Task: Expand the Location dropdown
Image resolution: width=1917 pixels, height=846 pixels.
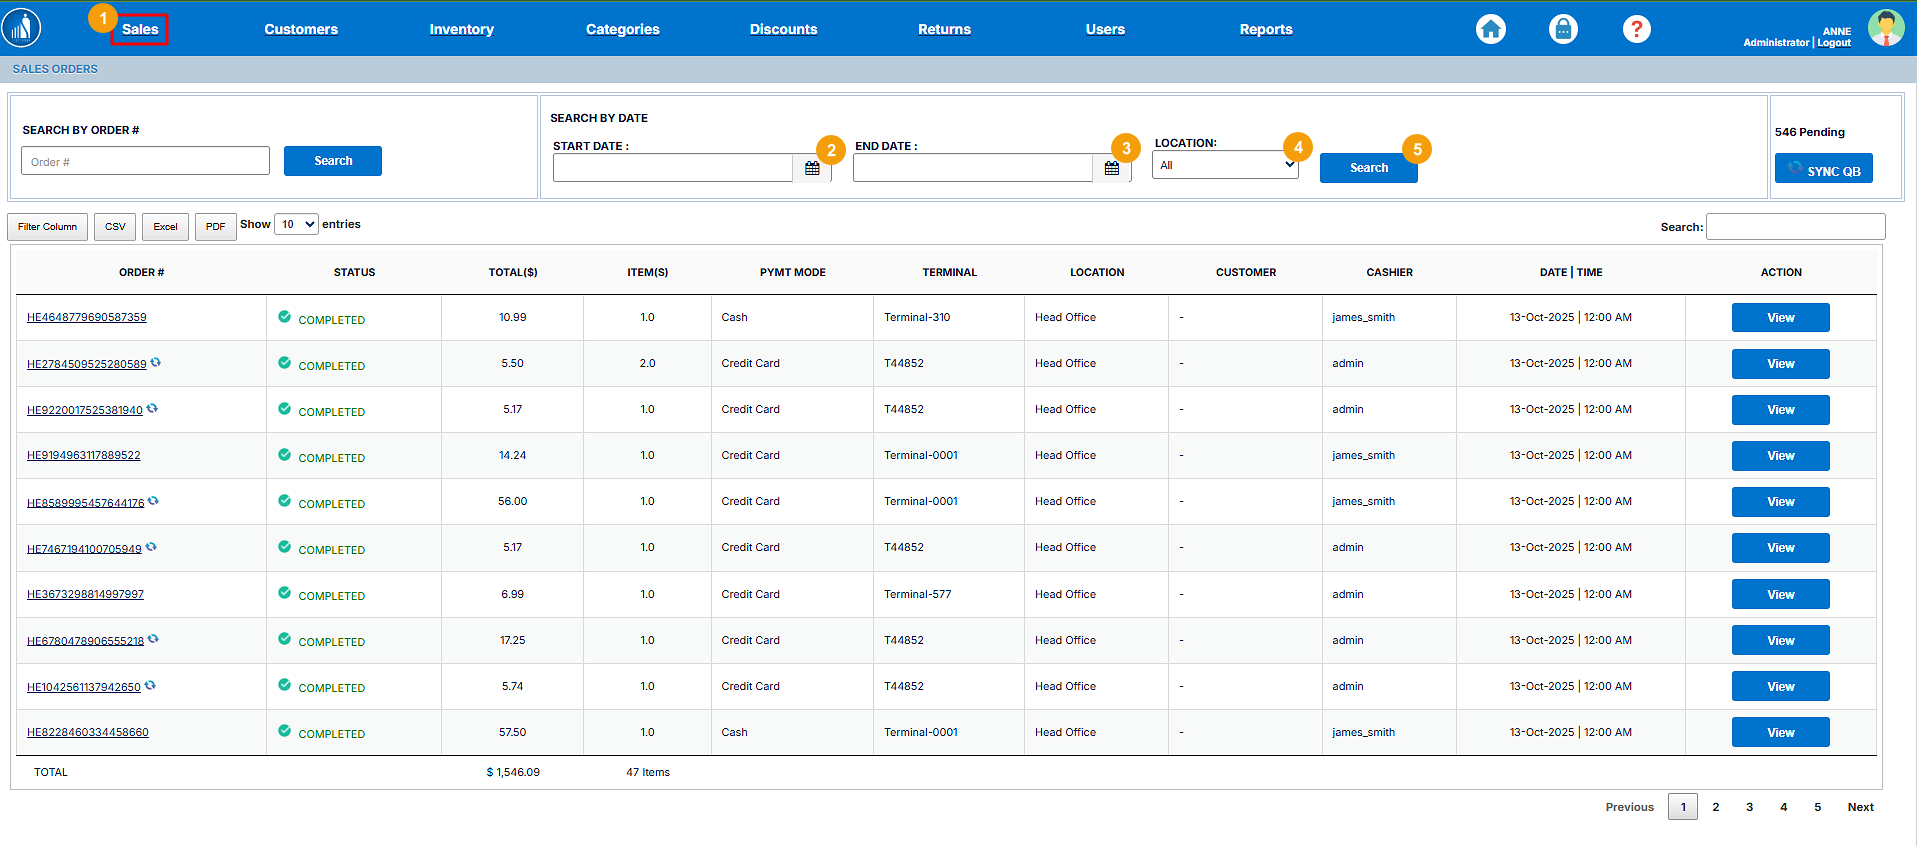Action: tap(1225, 165)
